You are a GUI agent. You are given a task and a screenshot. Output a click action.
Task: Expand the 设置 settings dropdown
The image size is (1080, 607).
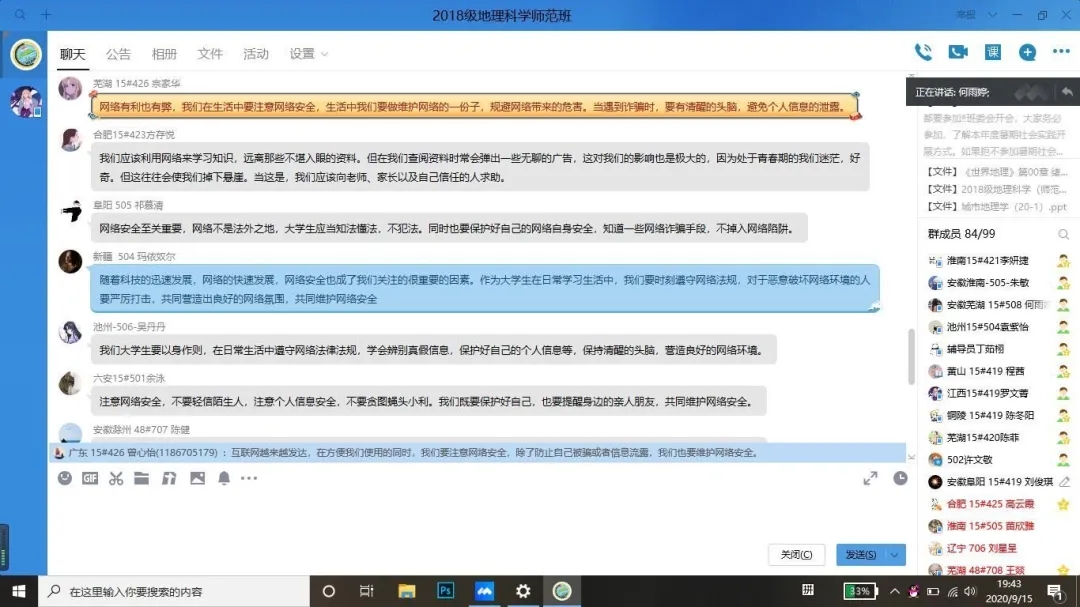(308, 54)
